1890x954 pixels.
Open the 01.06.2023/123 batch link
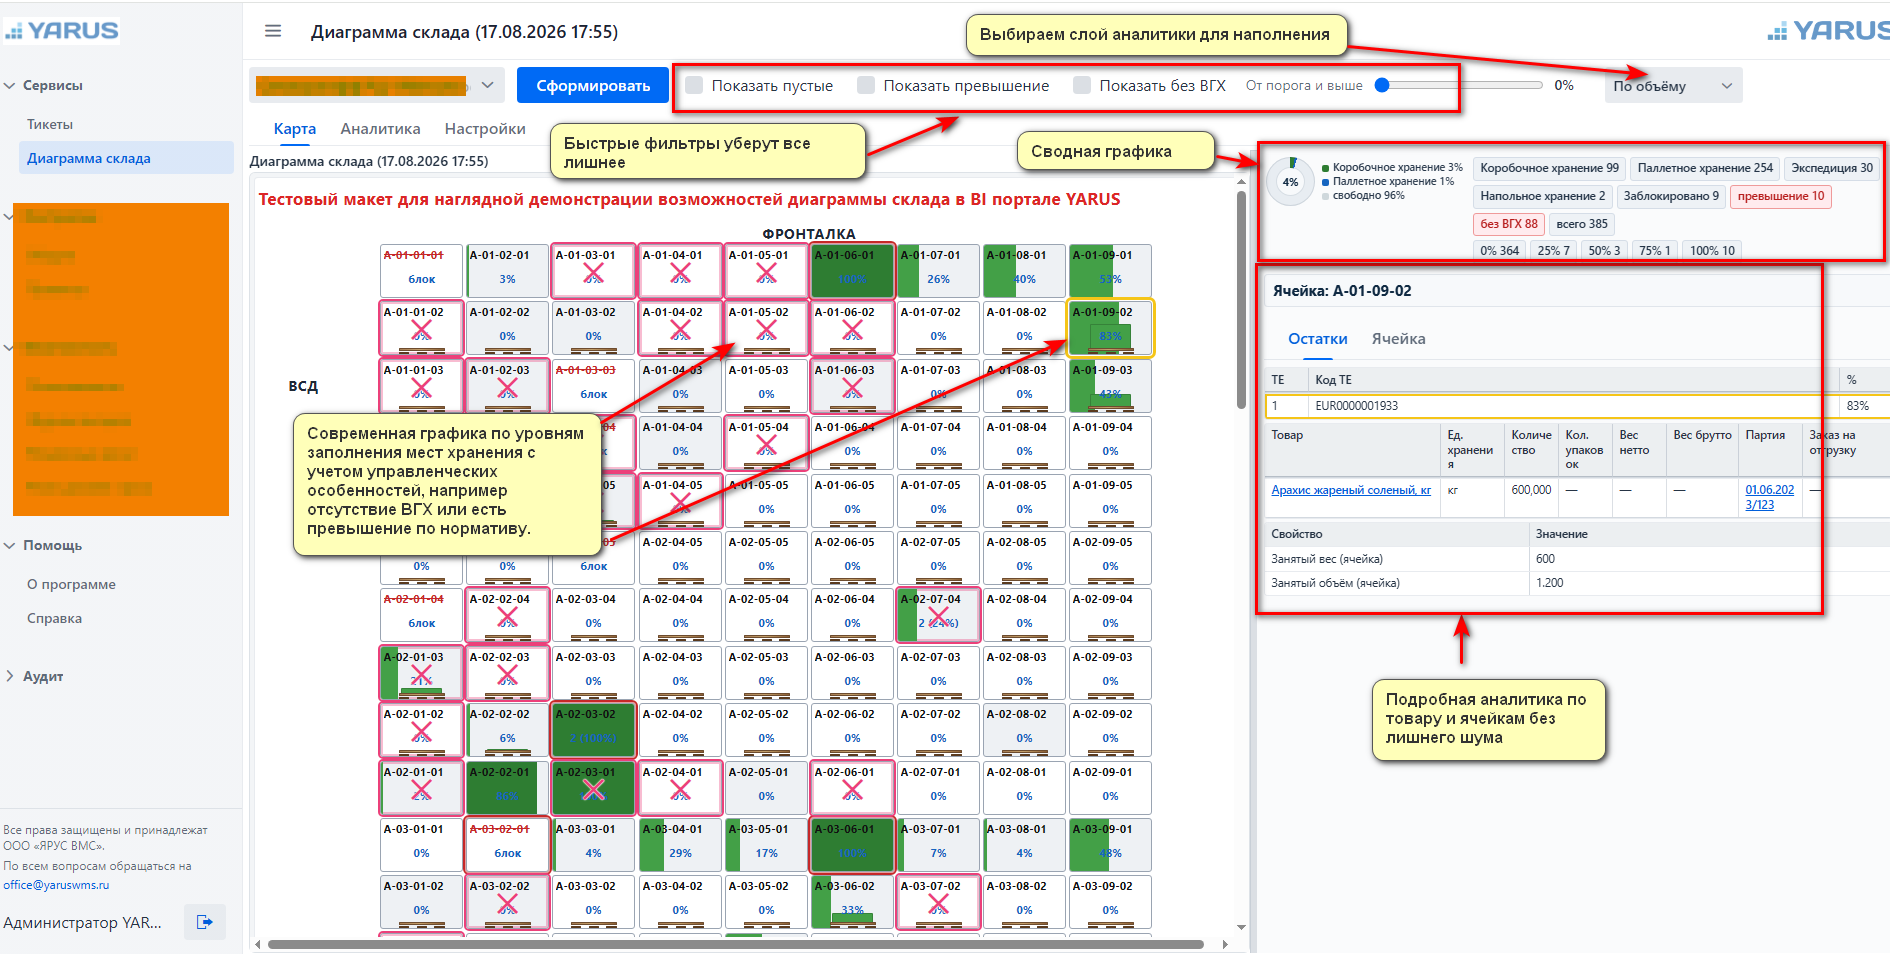click(x=1769, y=497)
